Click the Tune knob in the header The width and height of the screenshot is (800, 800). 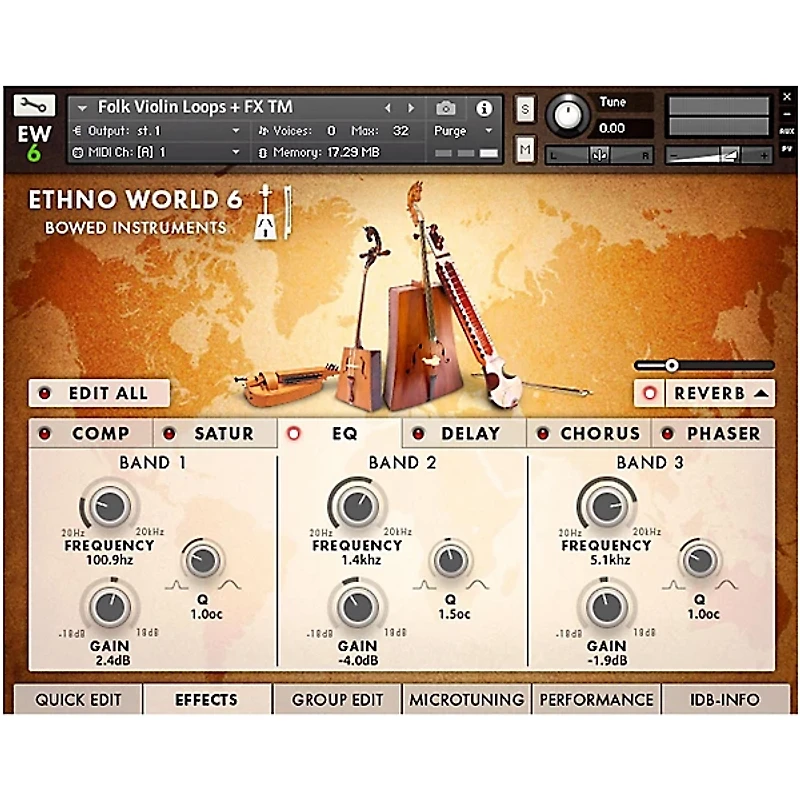coord(567,113)
